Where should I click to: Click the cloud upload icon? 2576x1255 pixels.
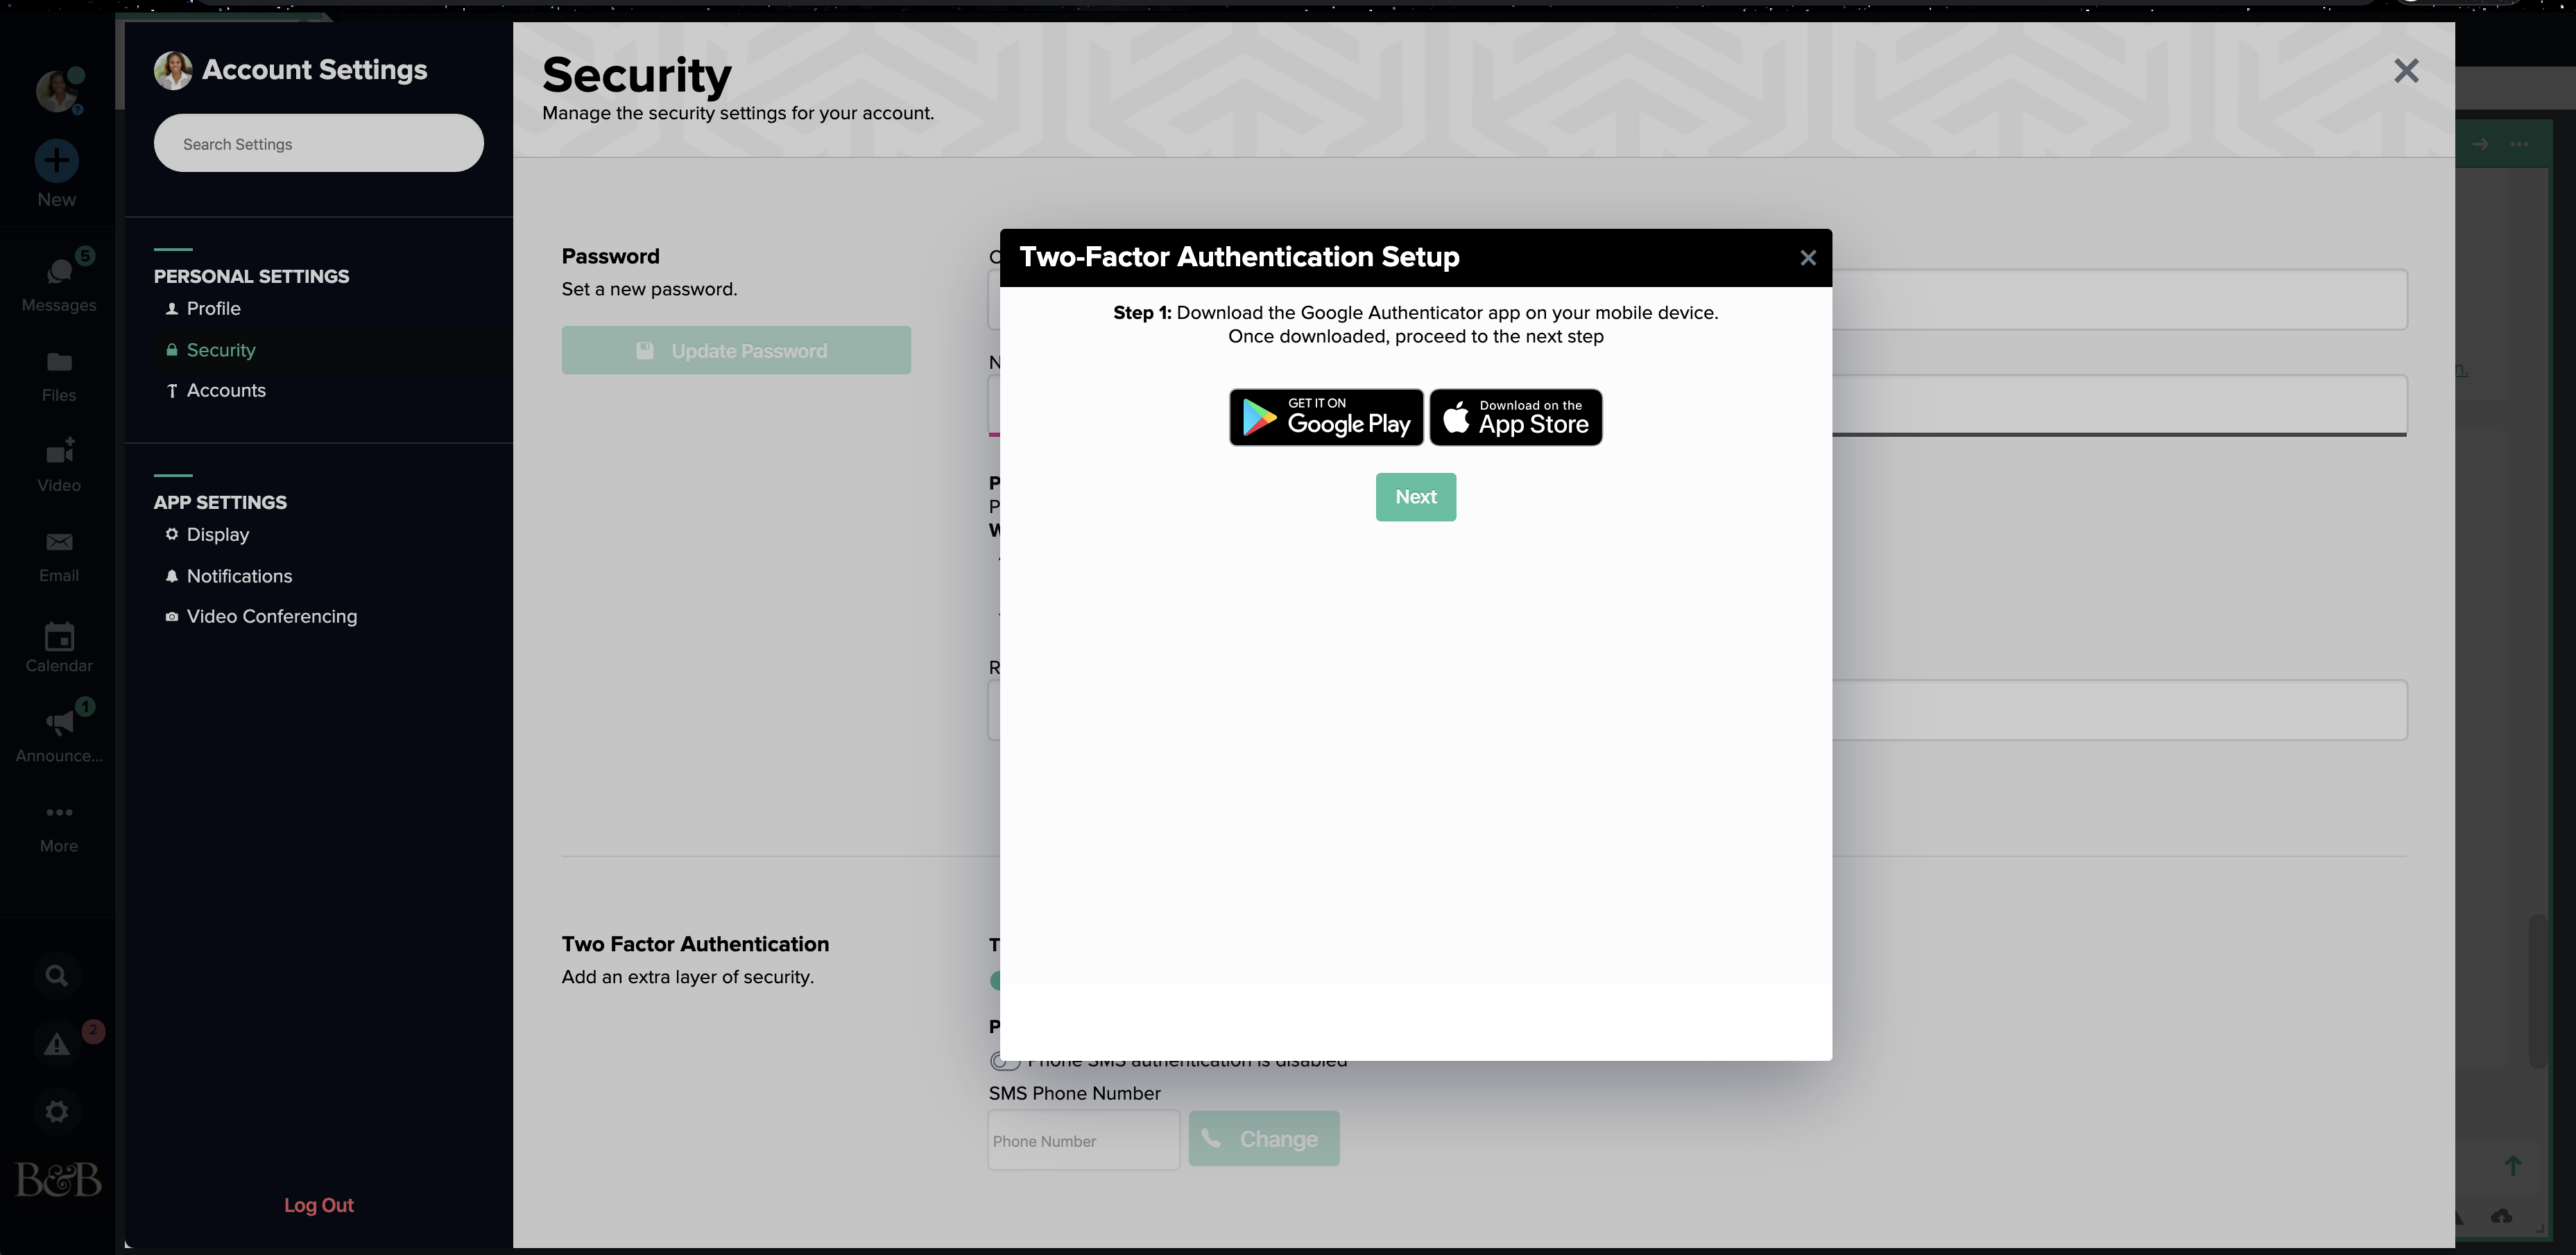tap(2501, 1216)
